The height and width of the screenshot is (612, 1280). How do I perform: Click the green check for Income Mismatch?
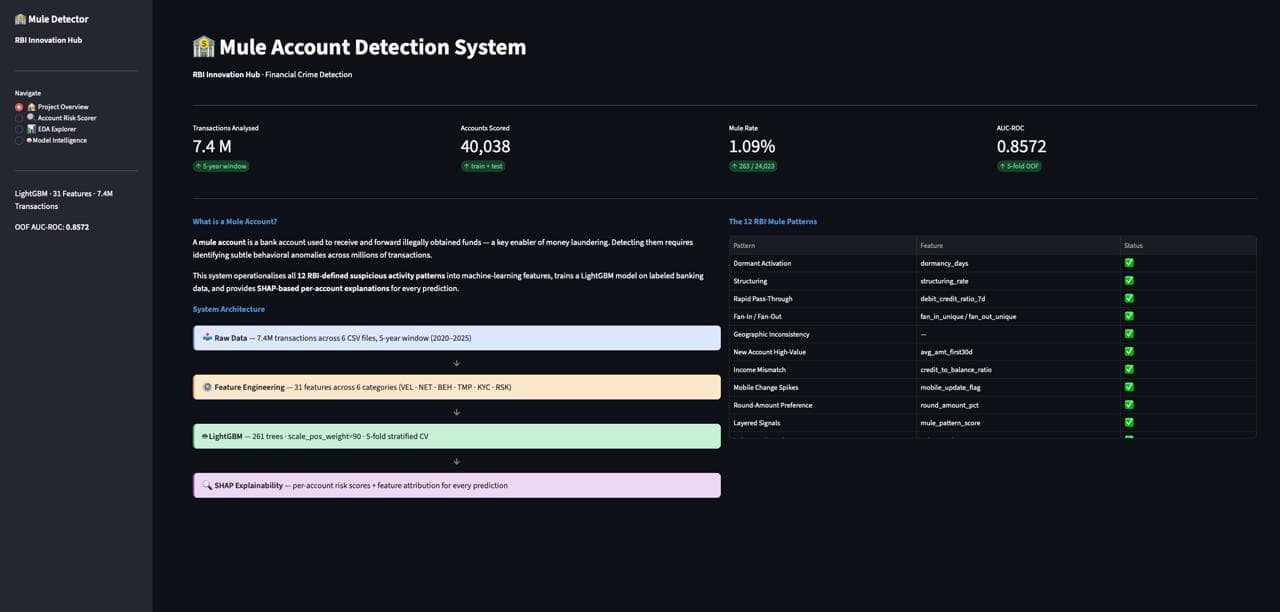1129,369
